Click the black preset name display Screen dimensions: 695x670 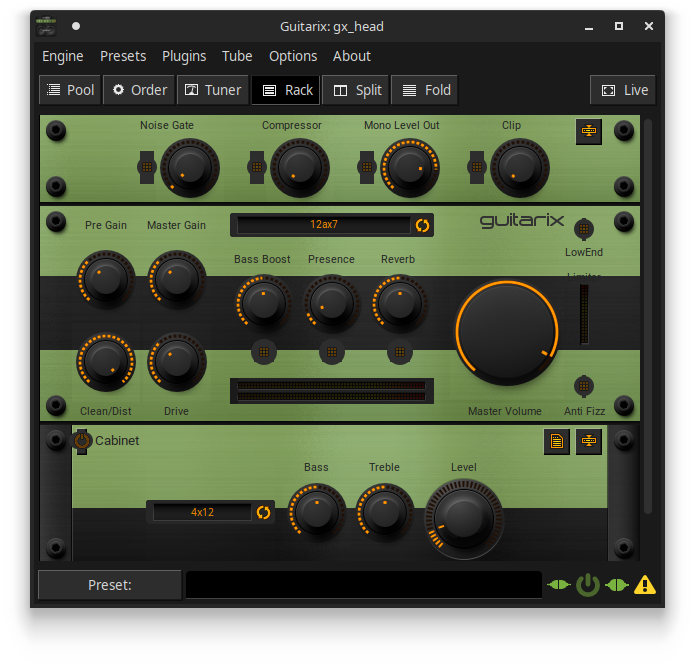(x=364, y=585)
